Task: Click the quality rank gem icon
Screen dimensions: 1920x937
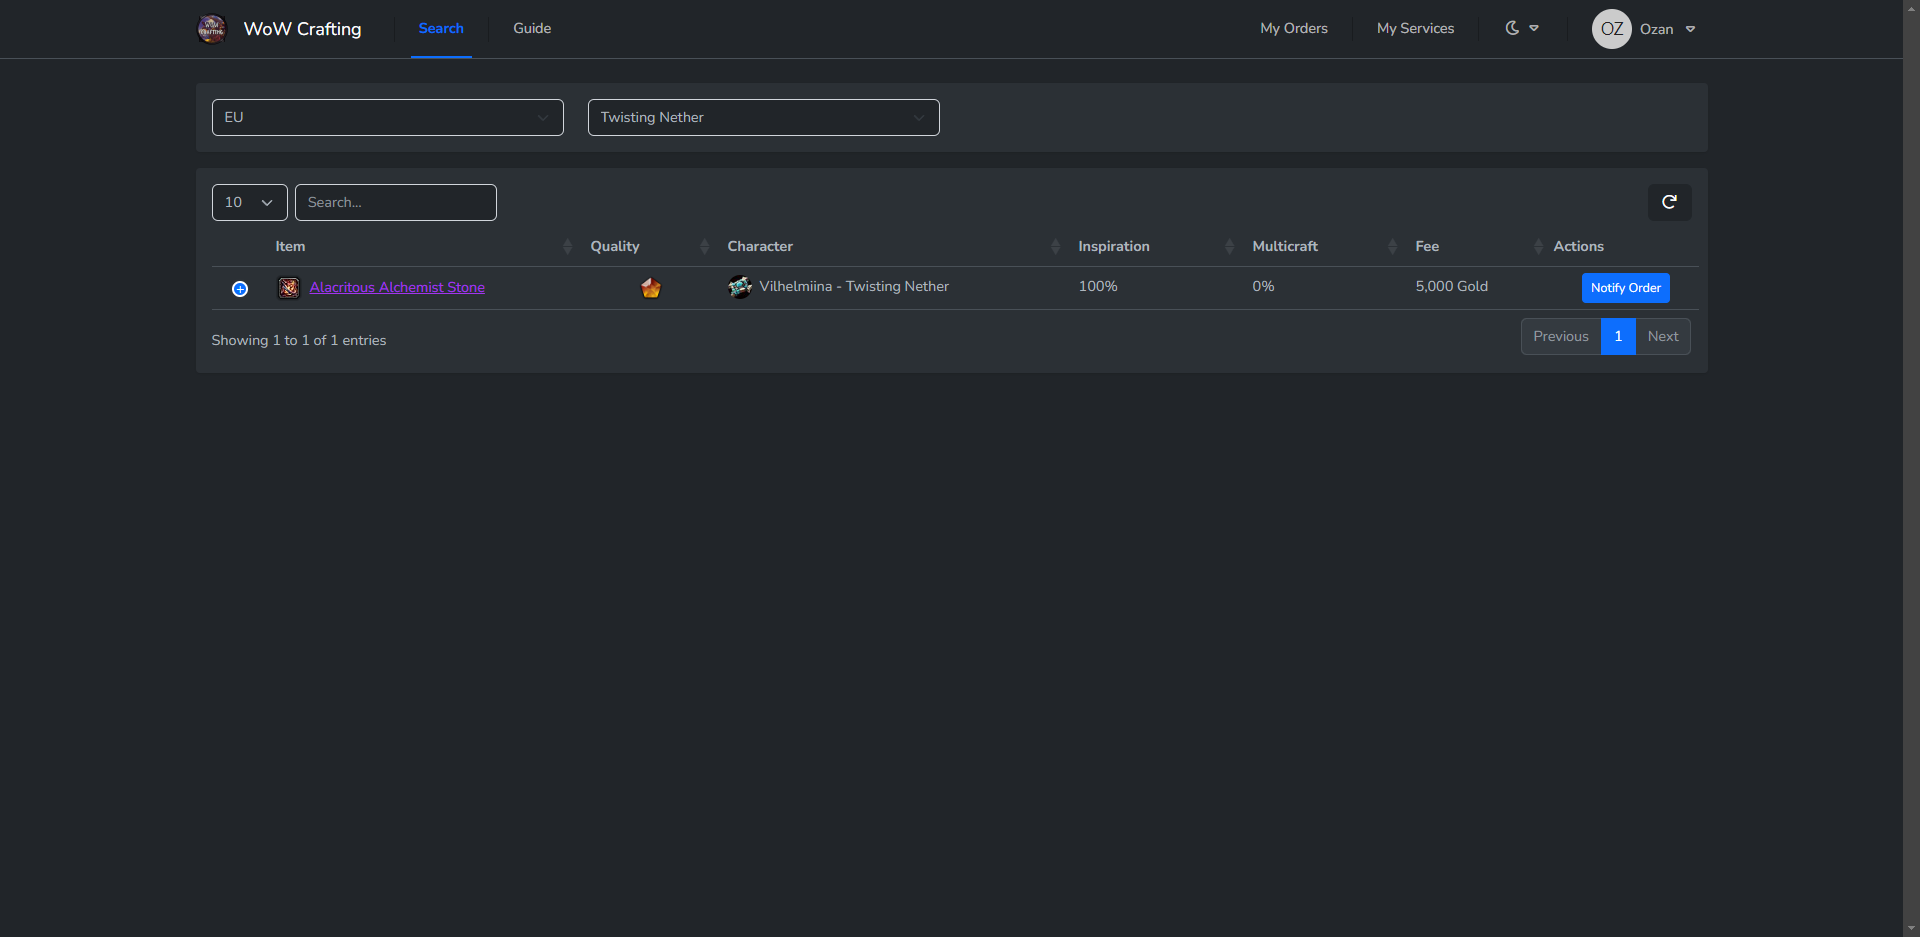Action: (x=651, y=288)
